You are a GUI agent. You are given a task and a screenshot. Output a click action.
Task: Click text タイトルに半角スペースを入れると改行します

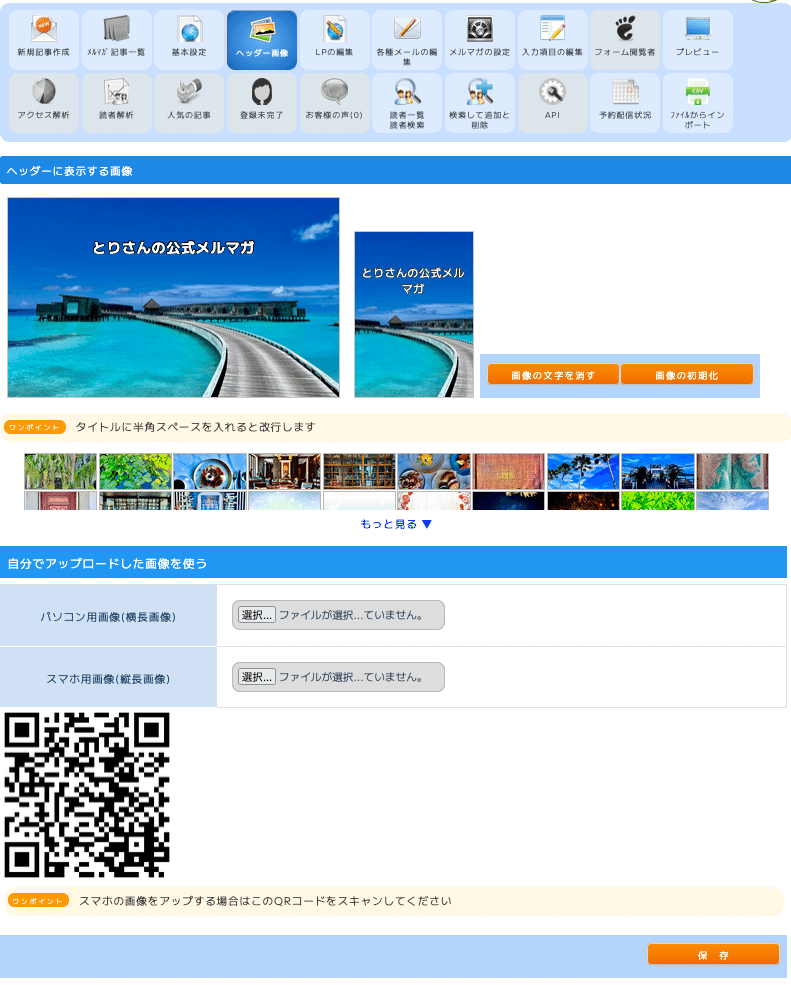coord(195,427)
